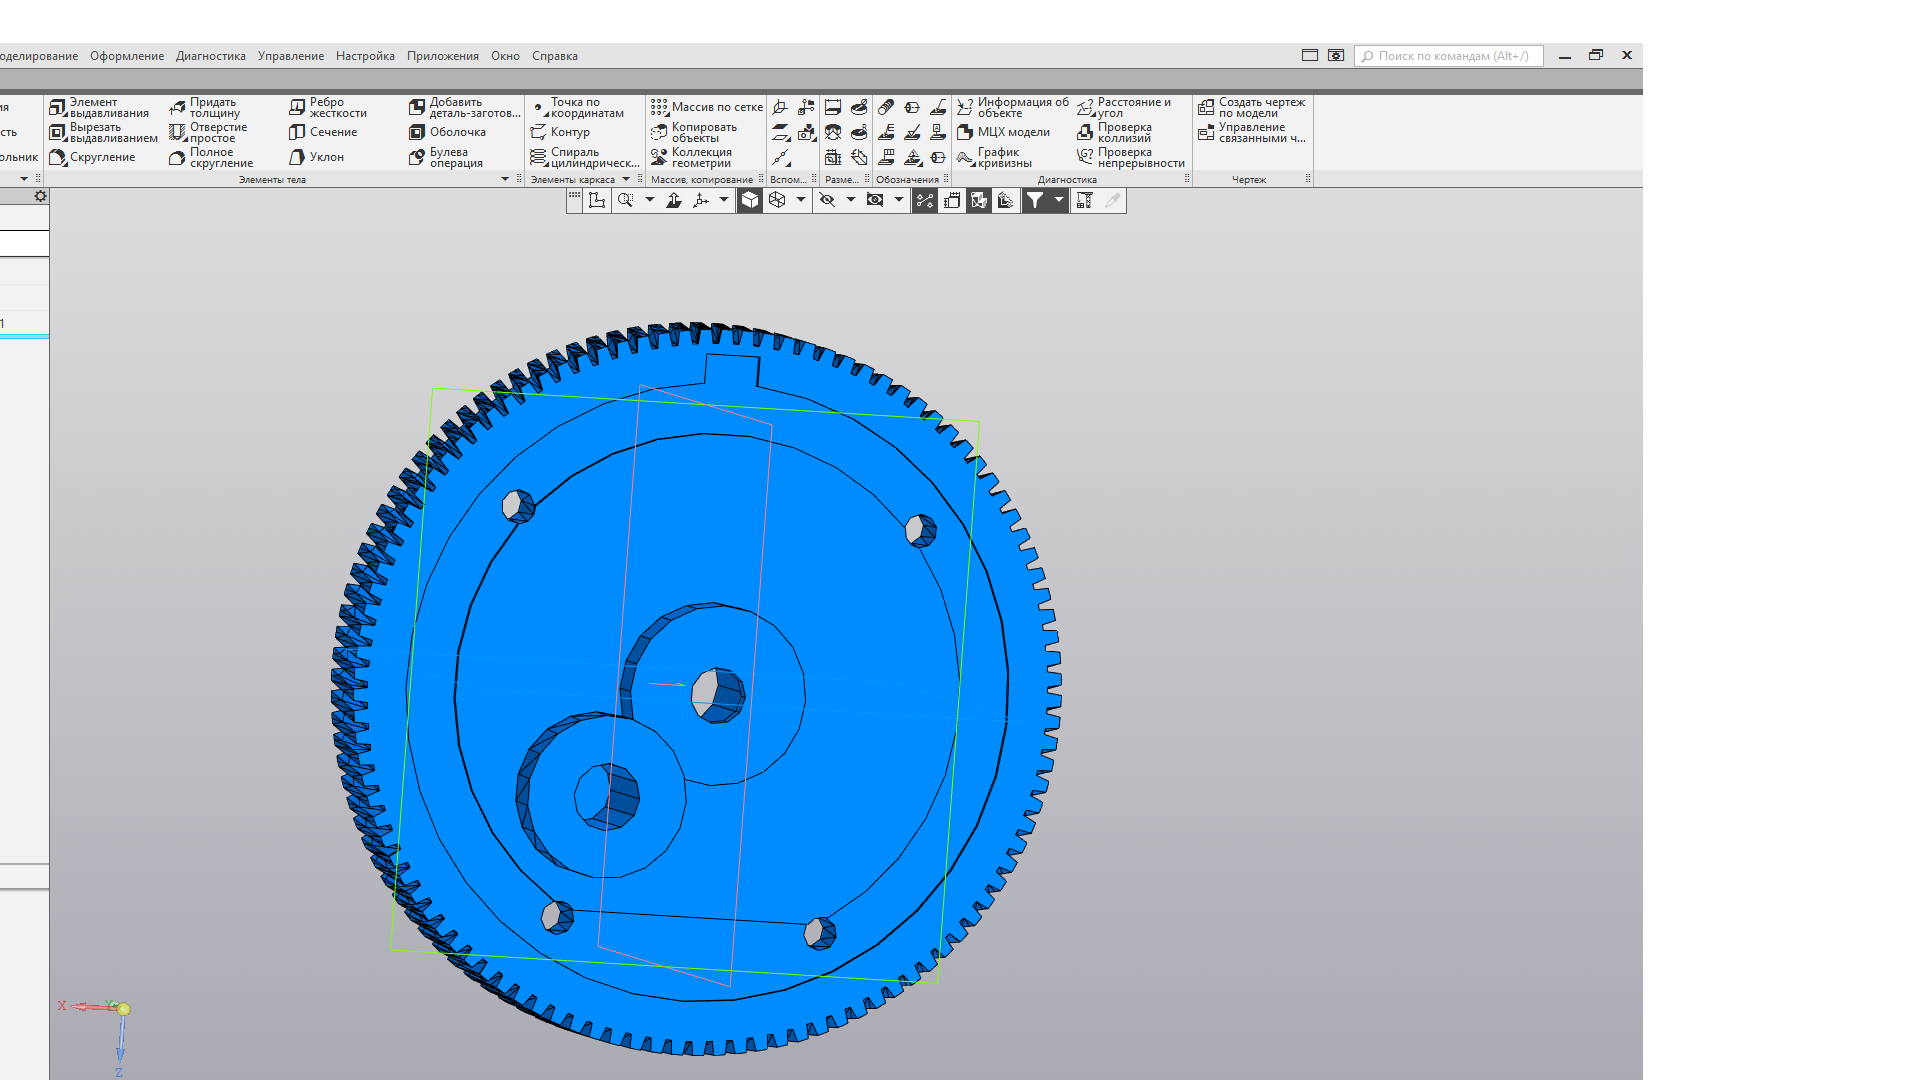Select the Cut by extrusion tool
The image size is (1920, 1080).
coord(104,132)
